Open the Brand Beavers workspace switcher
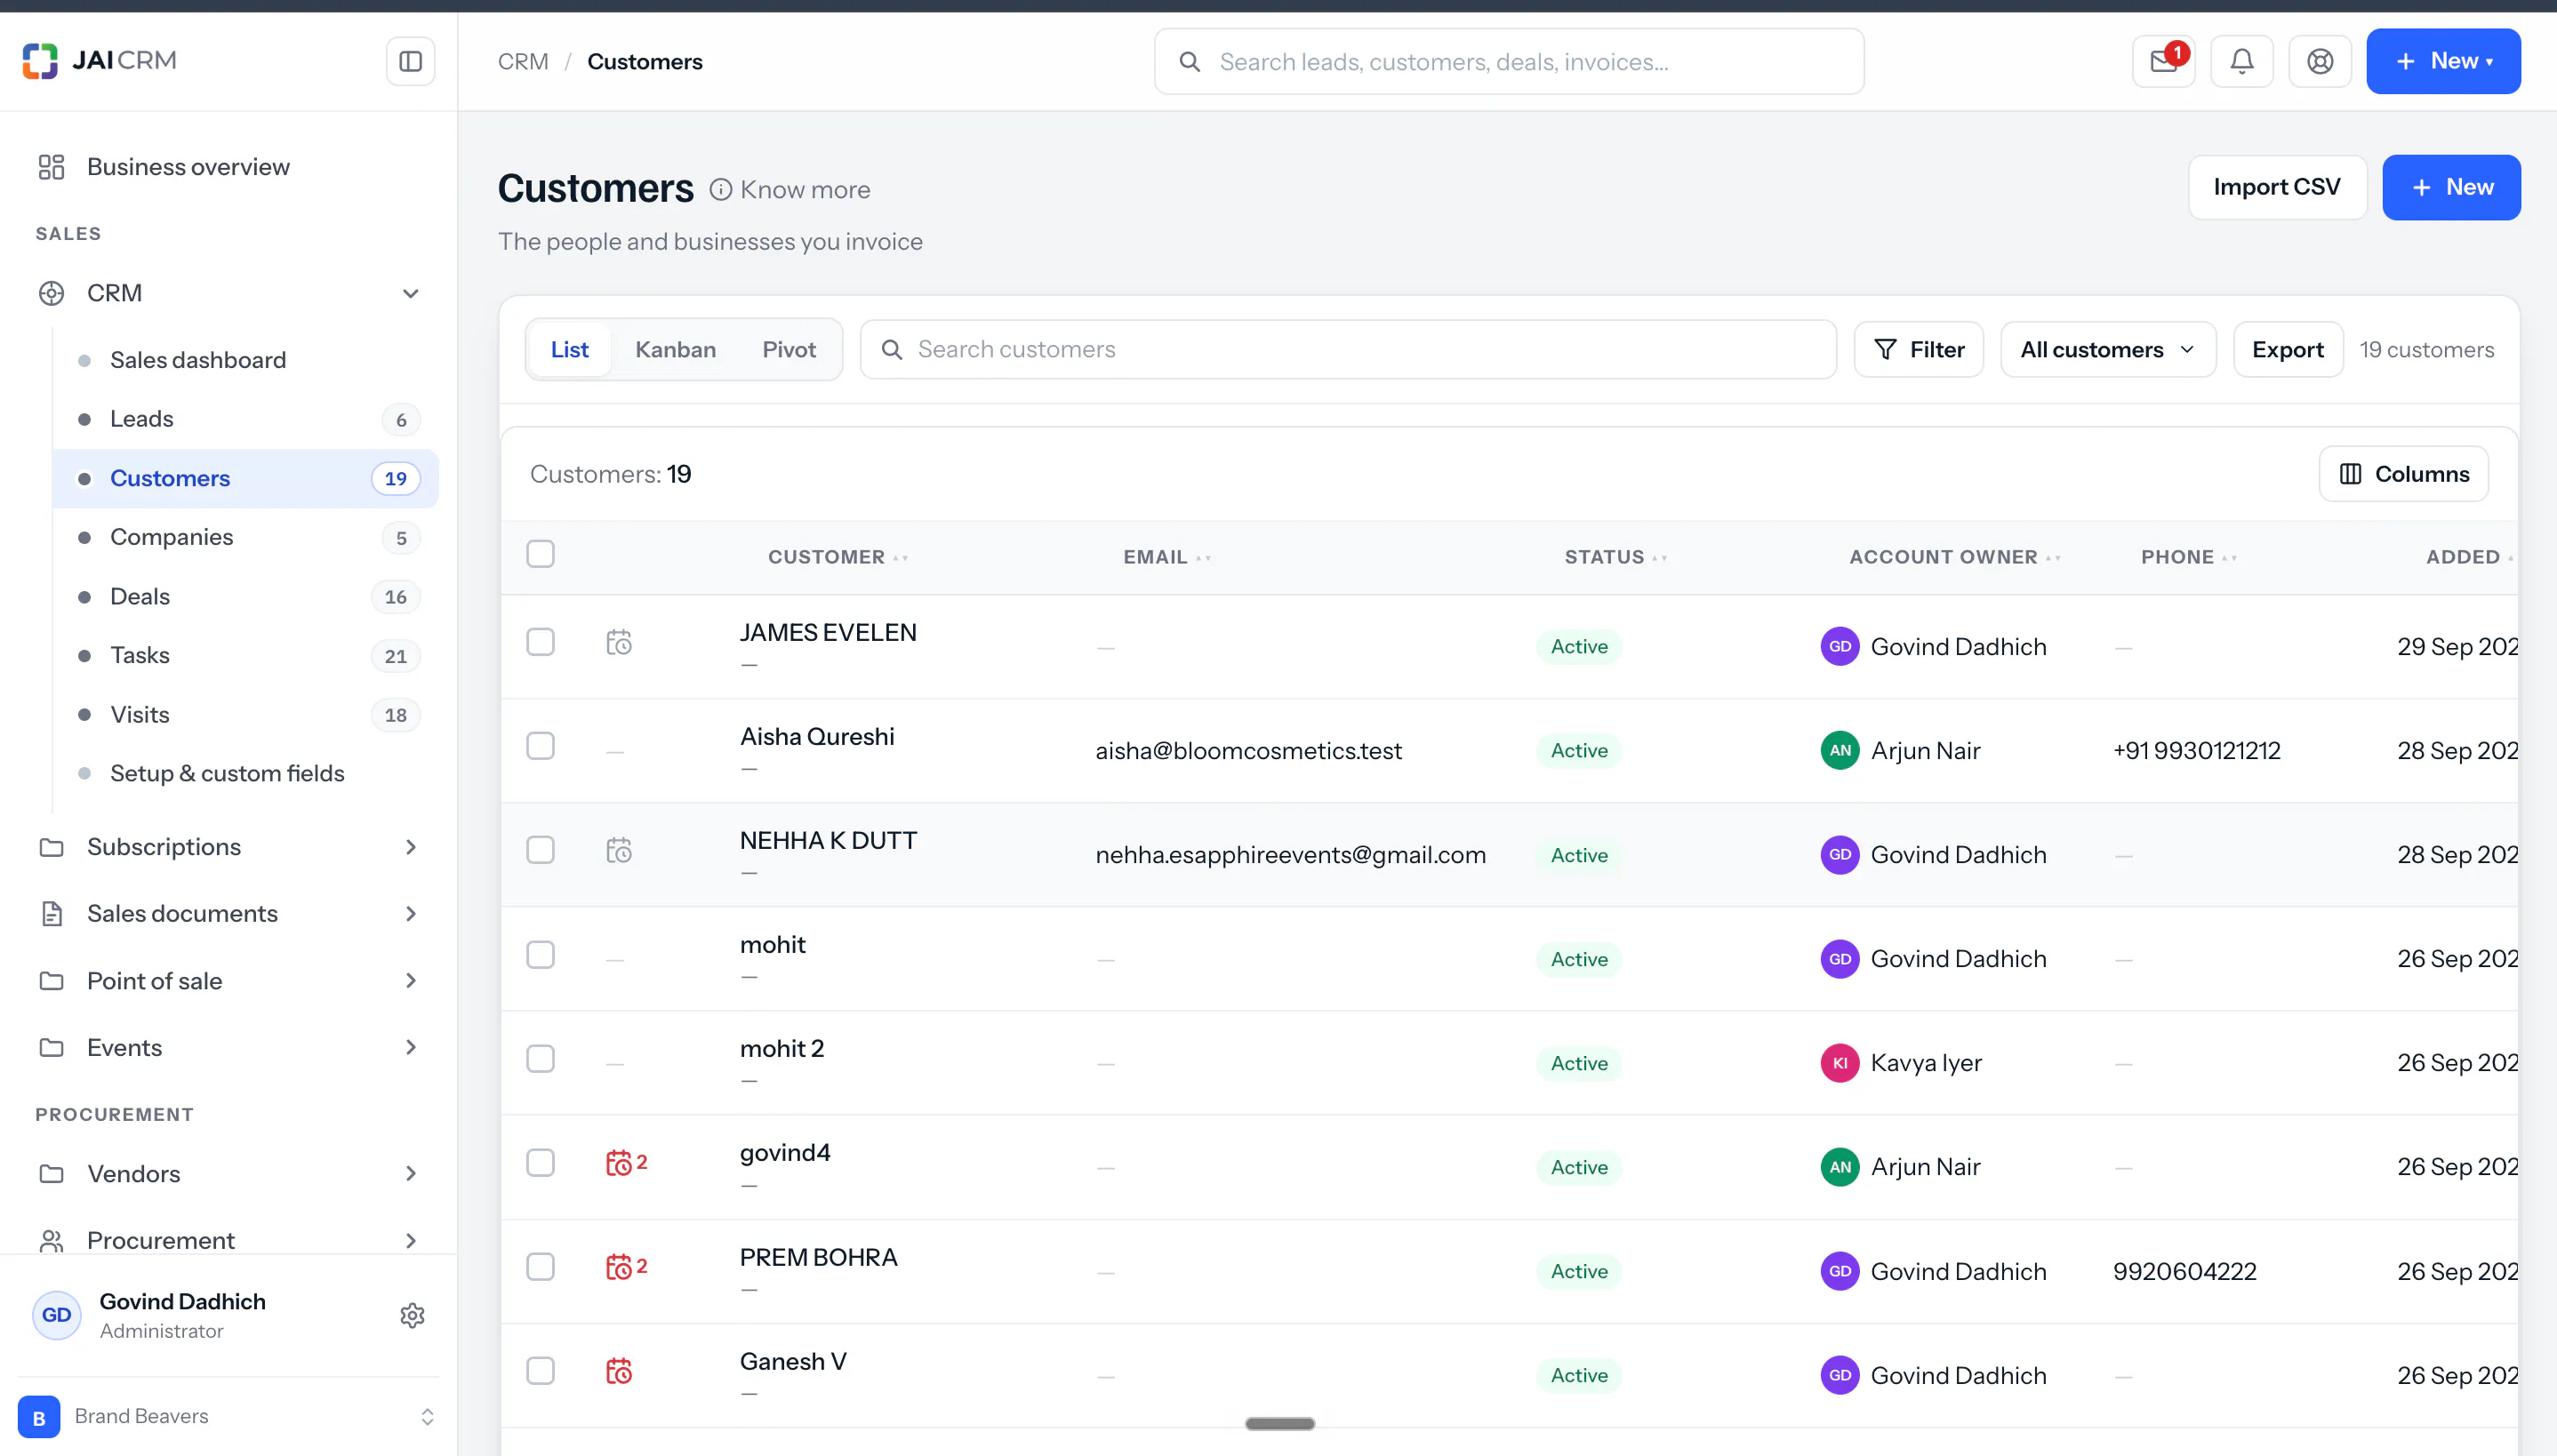 [x=228, y=1416]
